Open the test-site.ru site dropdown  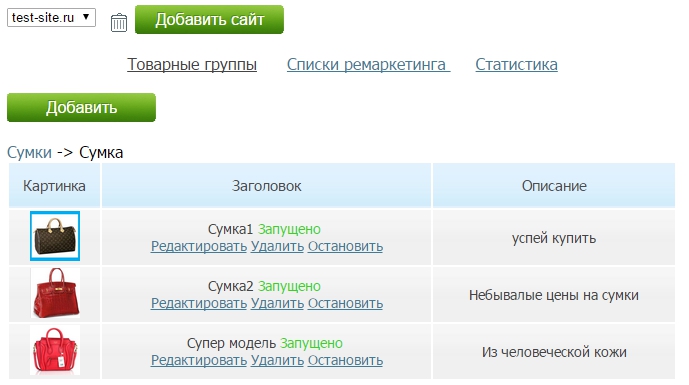click(x=51, y=18)
